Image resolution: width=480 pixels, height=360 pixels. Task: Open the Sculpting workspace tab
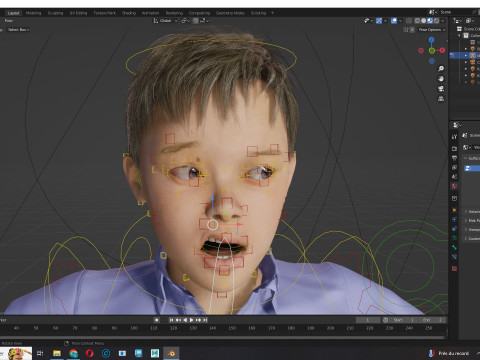pyautogui.click(x=55, y=13)
